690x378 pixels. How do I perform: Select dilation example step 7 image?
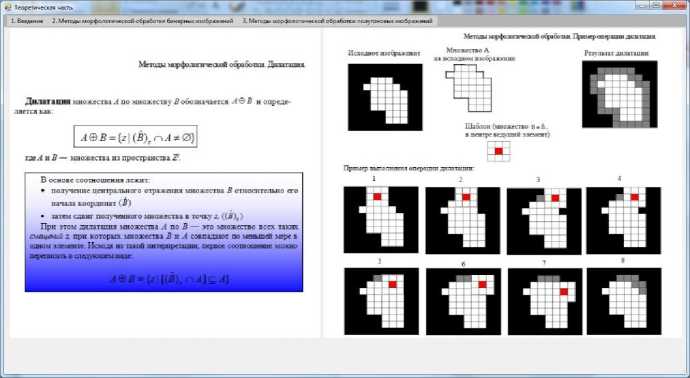coord(545,301)
